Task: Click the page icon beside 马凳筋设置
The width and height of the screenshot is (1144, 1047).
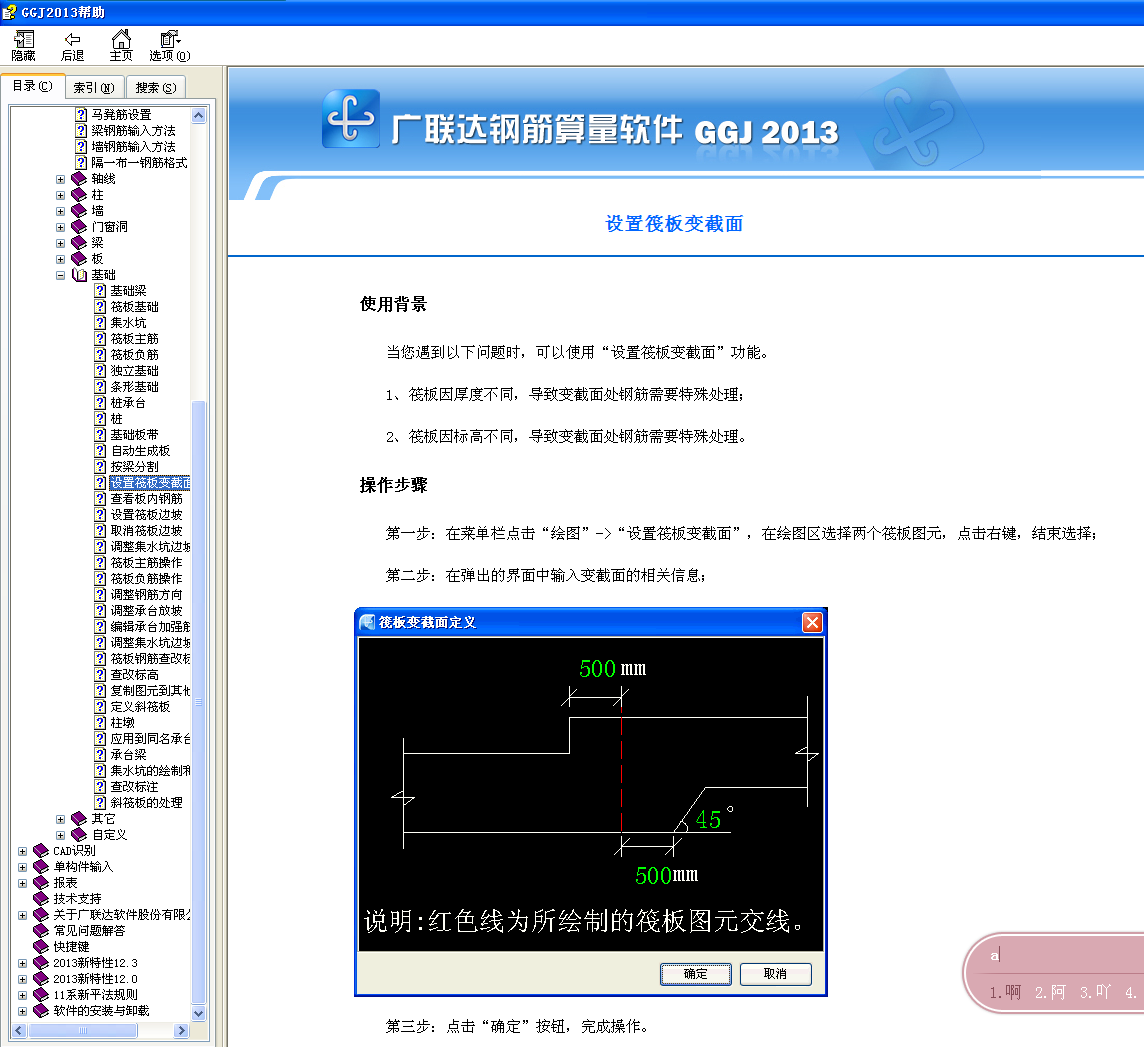Action: (81, 115)
